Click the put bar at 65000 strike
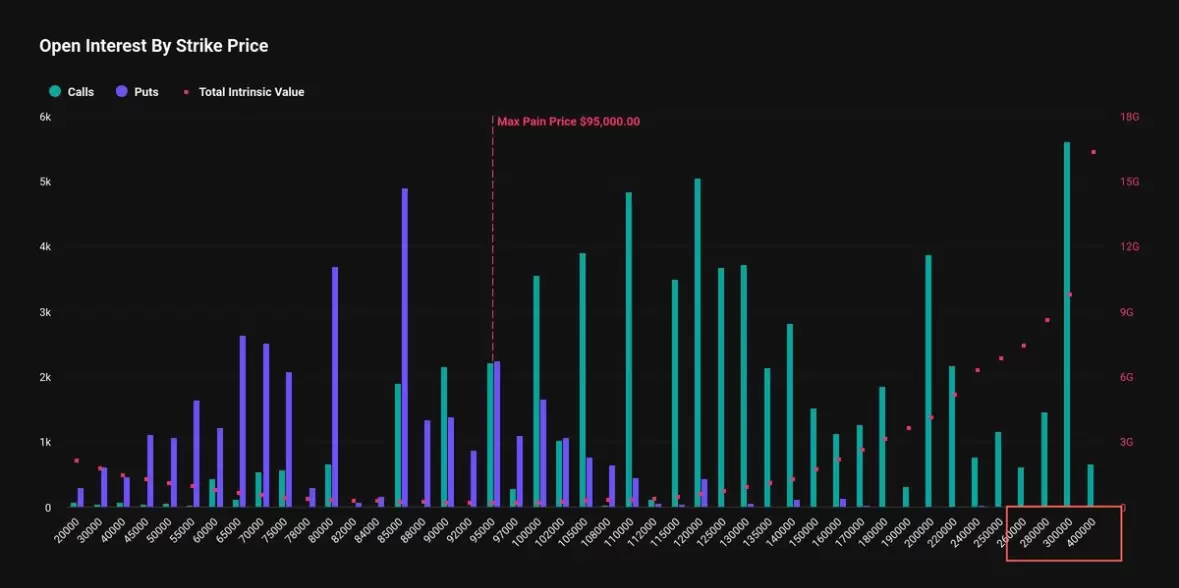Screen dimensions: 1179x588 click(243, 421)
